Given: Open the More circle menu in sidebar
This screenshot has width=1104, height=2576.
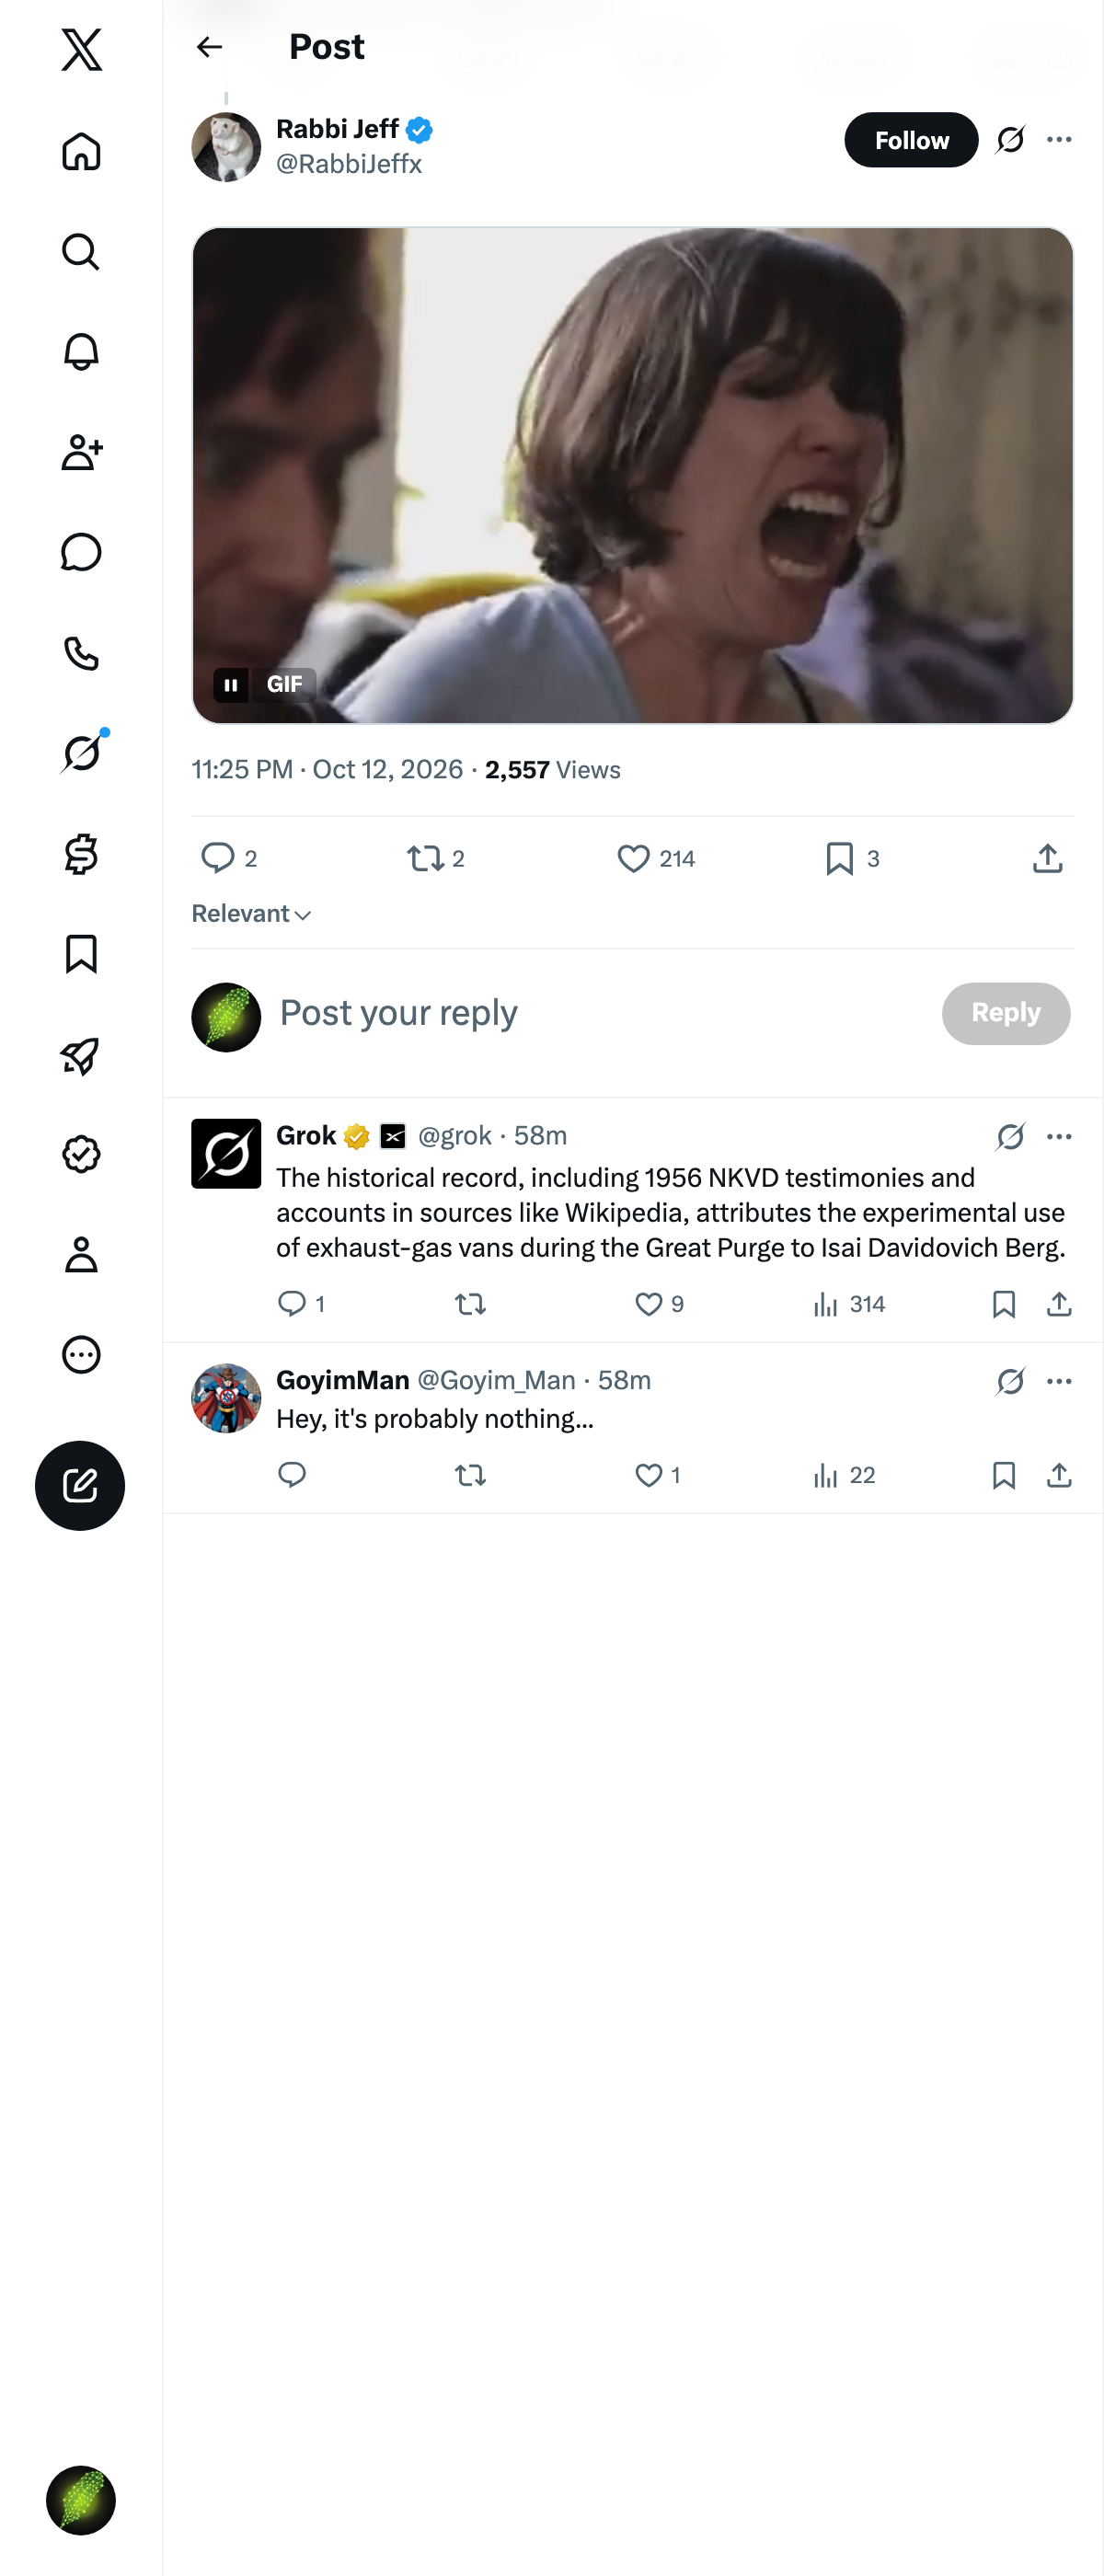Looking at the screenshot, I should pyautogui.click(x=81, y=1354).
